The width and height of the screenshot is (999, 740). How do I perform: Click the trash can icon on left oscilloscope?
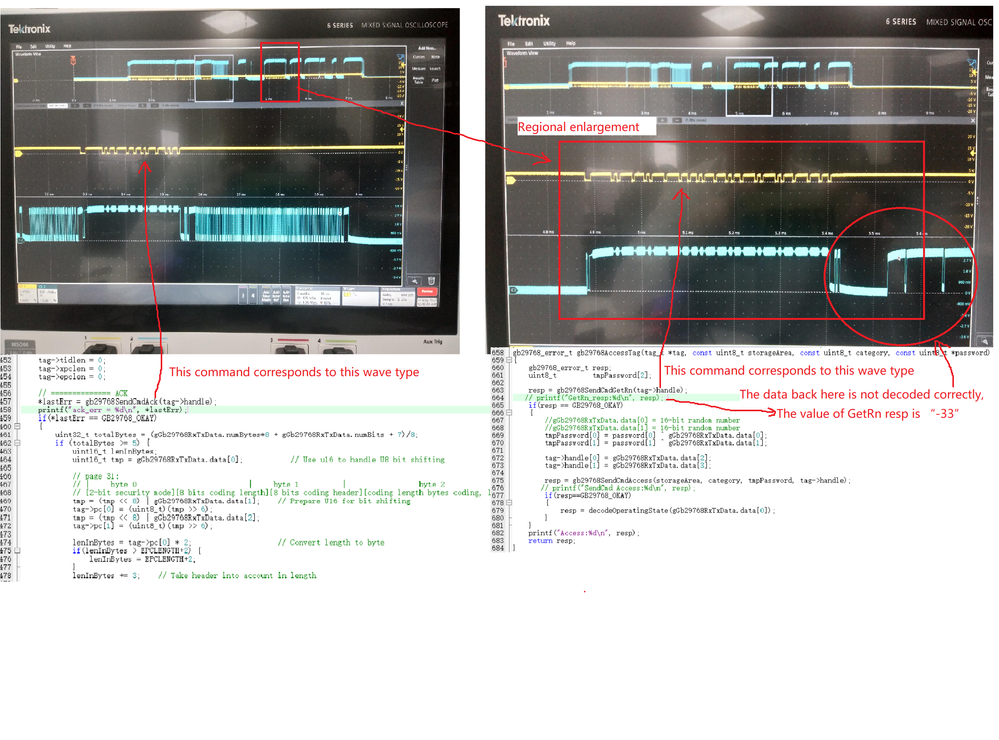pyautogui.click(x=431, y=281)
